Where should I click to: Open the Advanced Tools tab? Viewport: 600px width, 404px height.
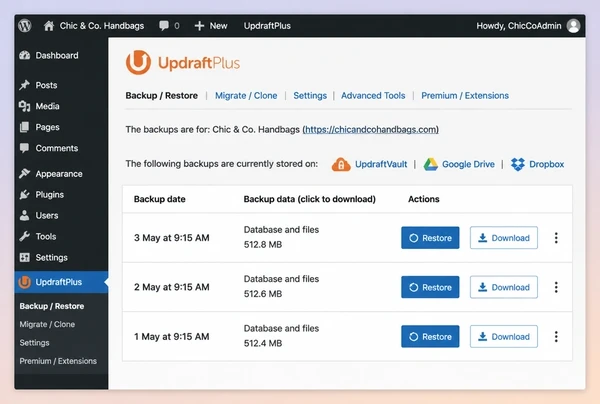[x=373, y=95]
